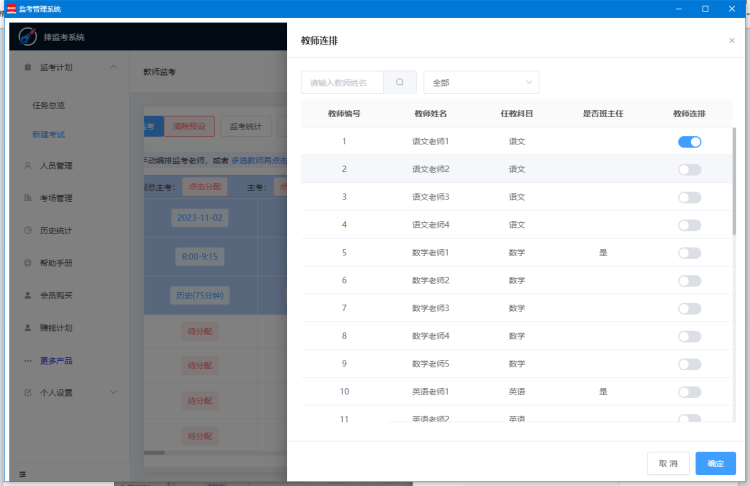Click the 历史统计 clock icon
The width and height of the screenshot is (750, 486).
[28, 230]
